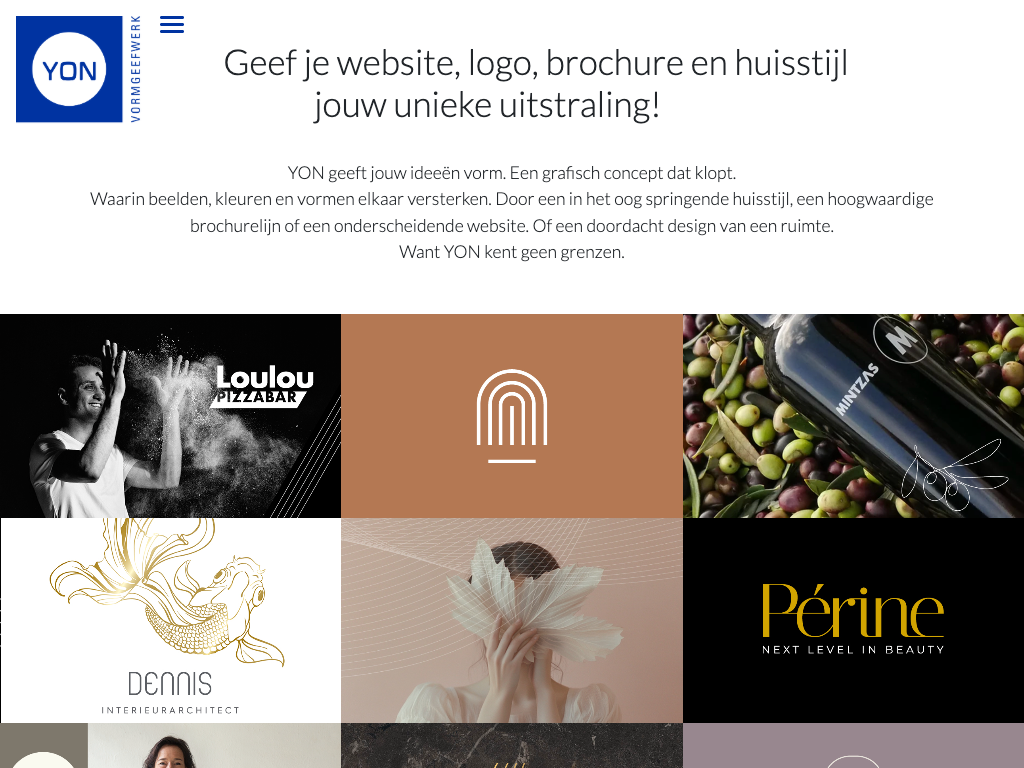
Task: Open the Mintzas olive bottle project
Action: coord(854,416)
